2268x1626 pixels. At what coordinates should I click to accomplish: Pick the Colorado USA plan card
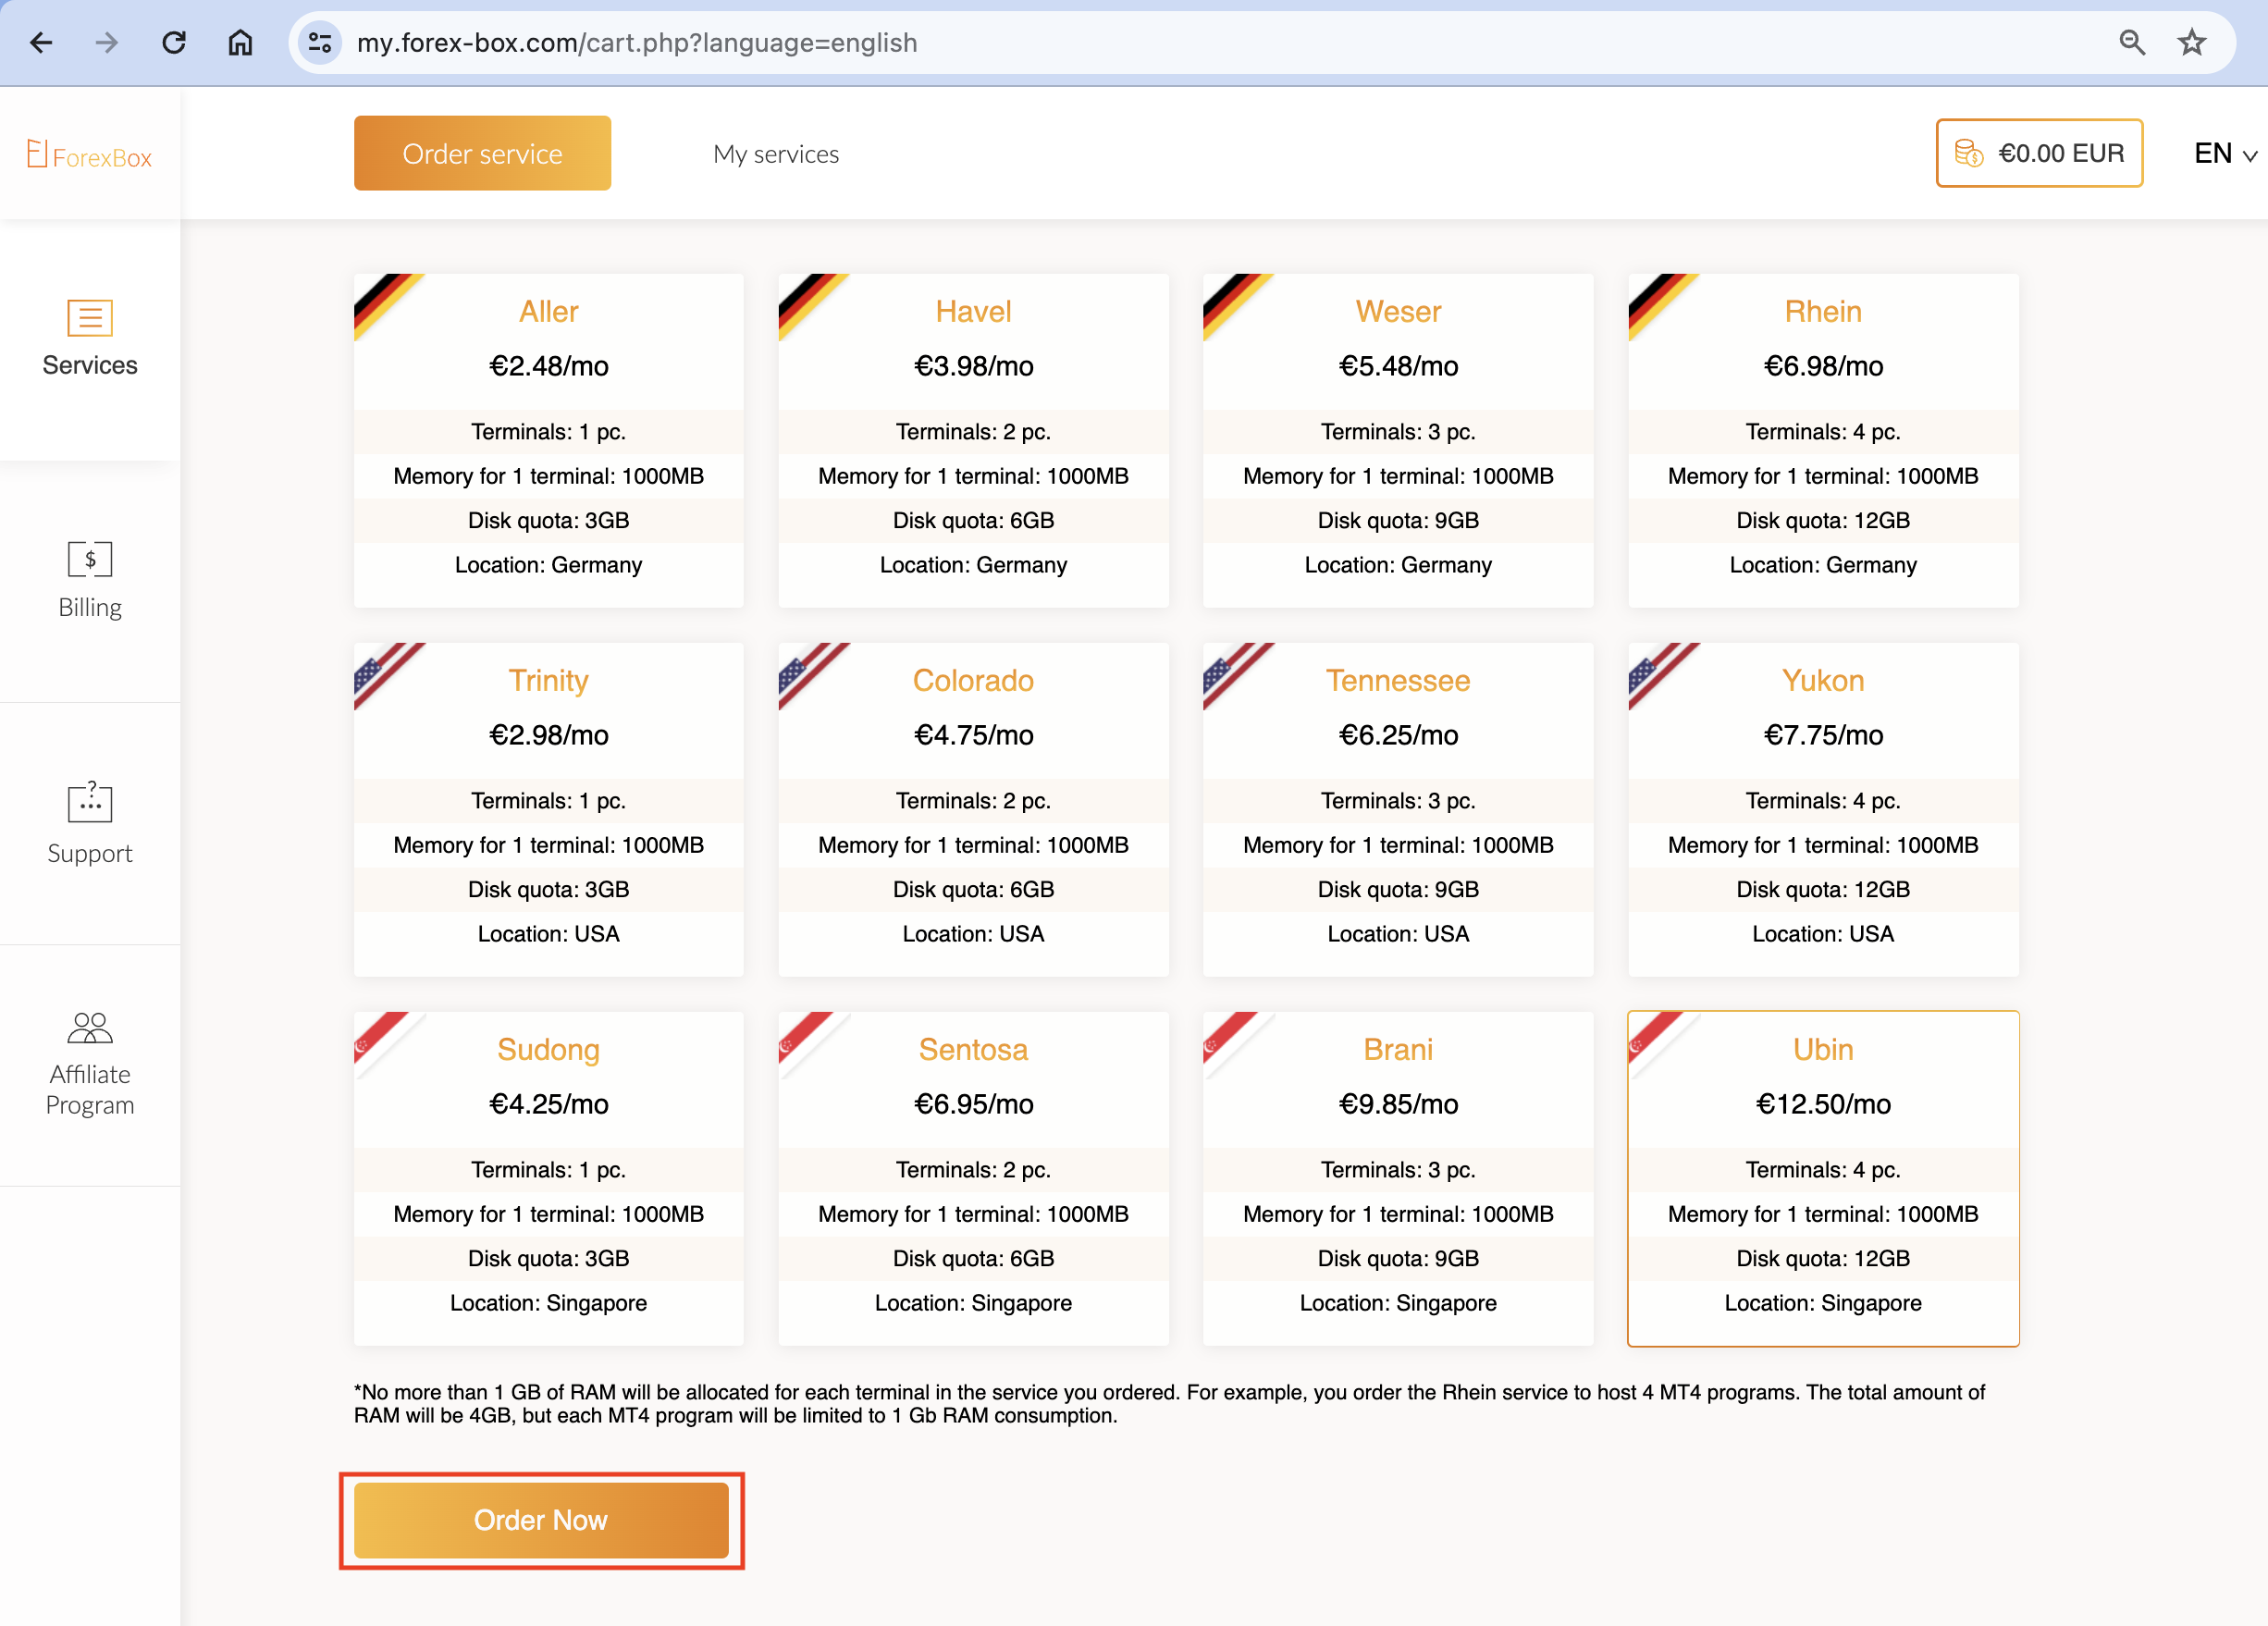pos(973,809)
